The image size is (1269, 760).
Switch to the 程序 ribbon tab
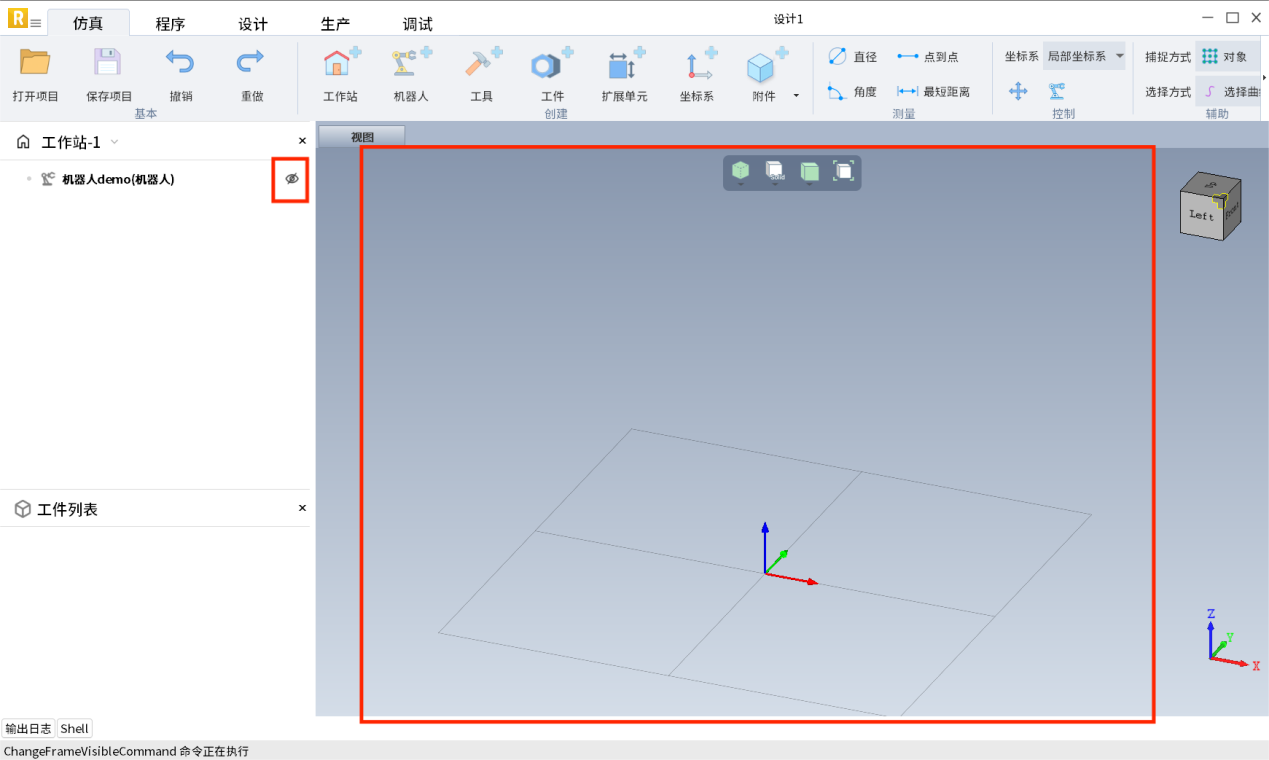pos(170,24)
